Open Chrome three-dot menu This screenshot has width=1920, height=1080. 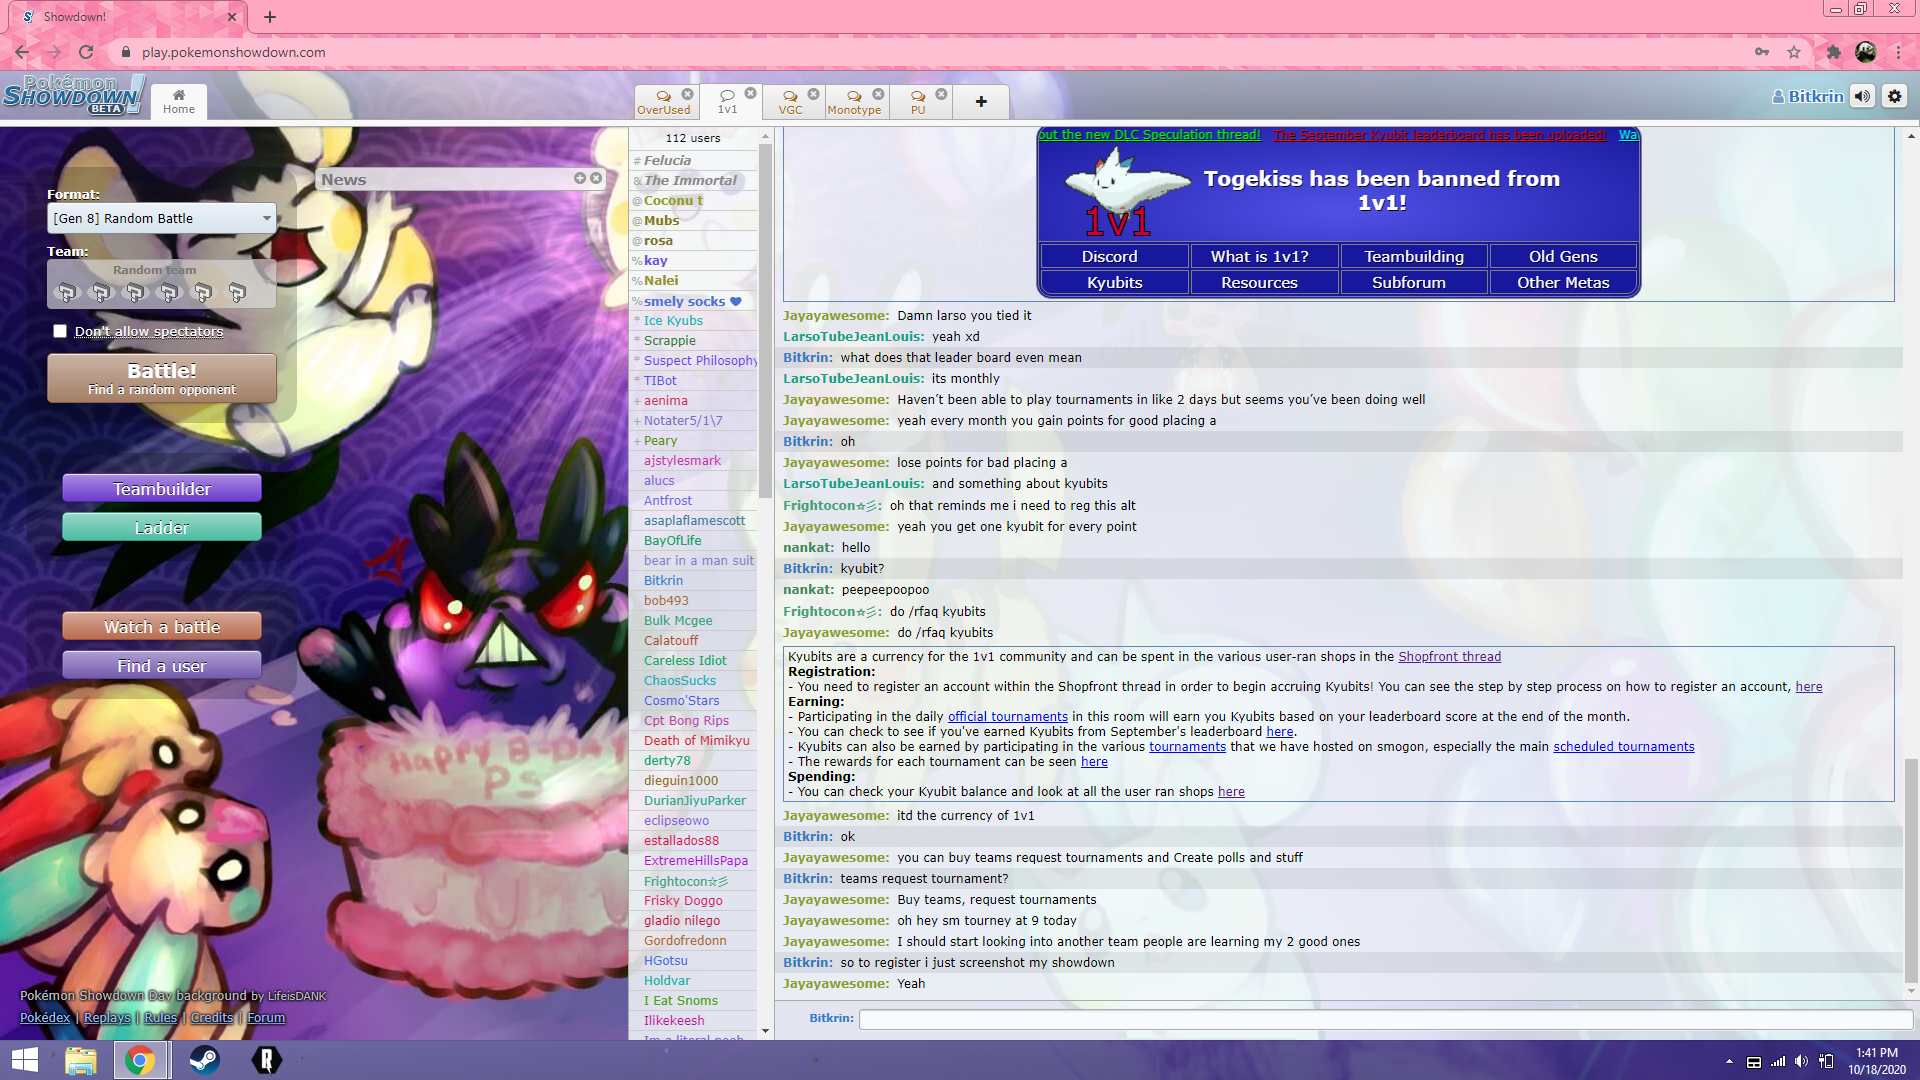pyautogui.click(x=1898, y=52)
